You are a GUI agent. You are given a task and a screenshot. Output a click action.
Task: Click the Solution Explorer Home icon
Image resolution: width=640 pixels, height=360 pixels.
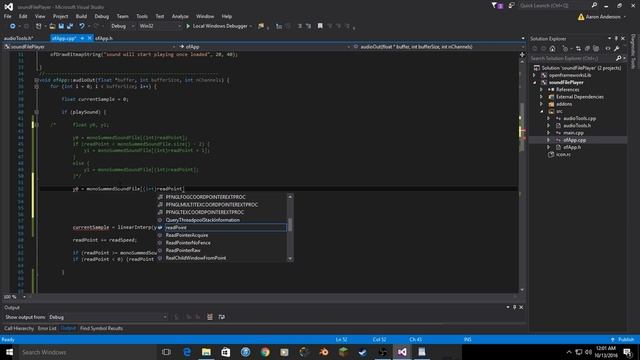coord(552,49)
